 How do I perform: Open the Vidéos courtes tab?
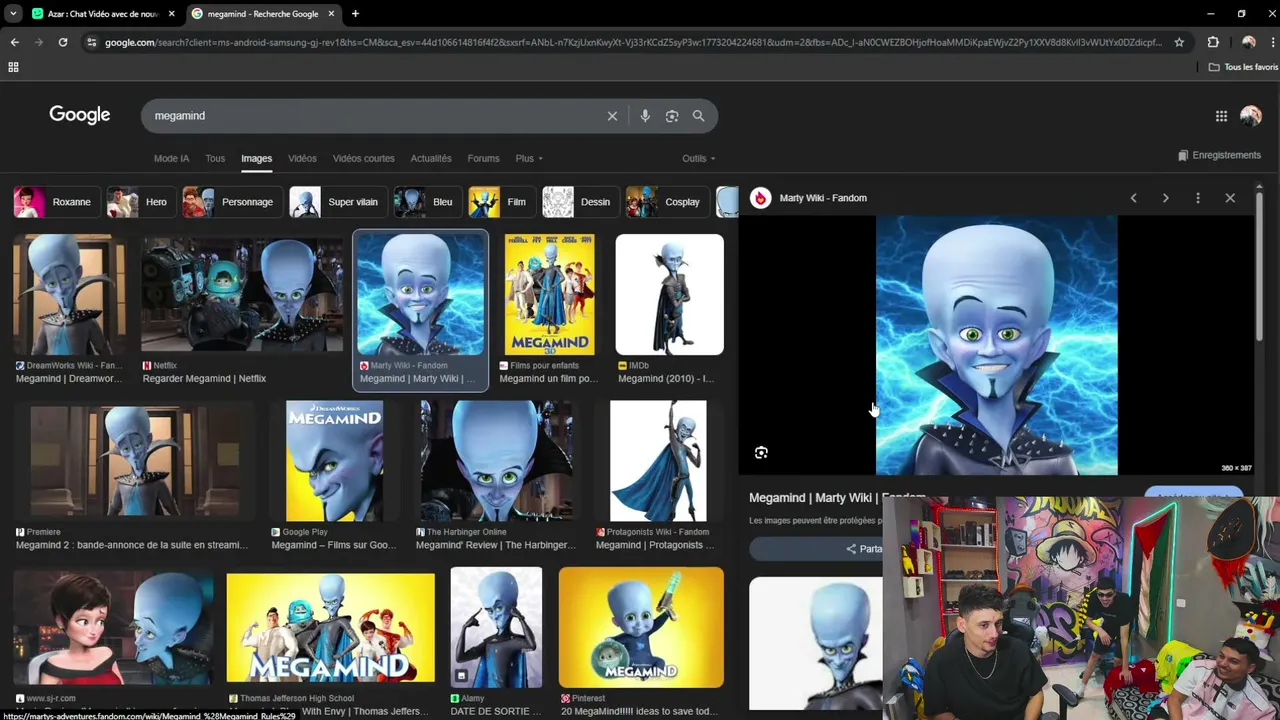(x=363, y=158)
